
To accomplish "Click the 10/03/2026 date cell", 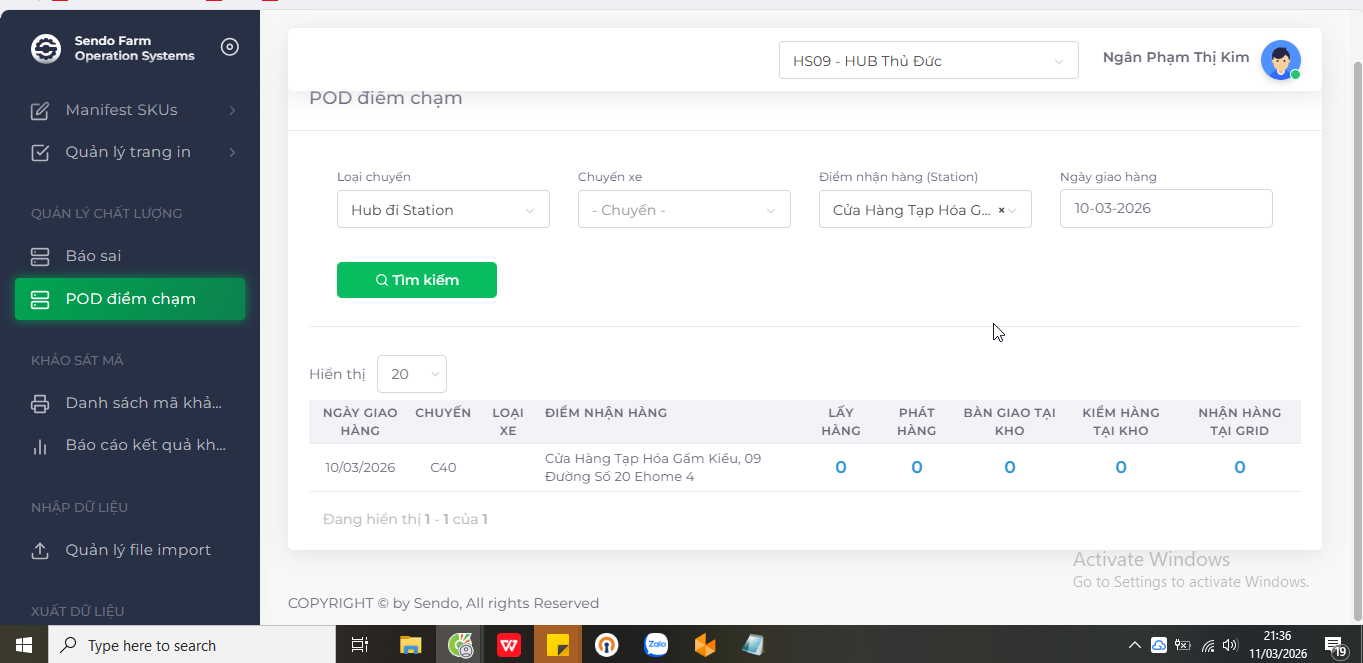I will tap(360, 467).
